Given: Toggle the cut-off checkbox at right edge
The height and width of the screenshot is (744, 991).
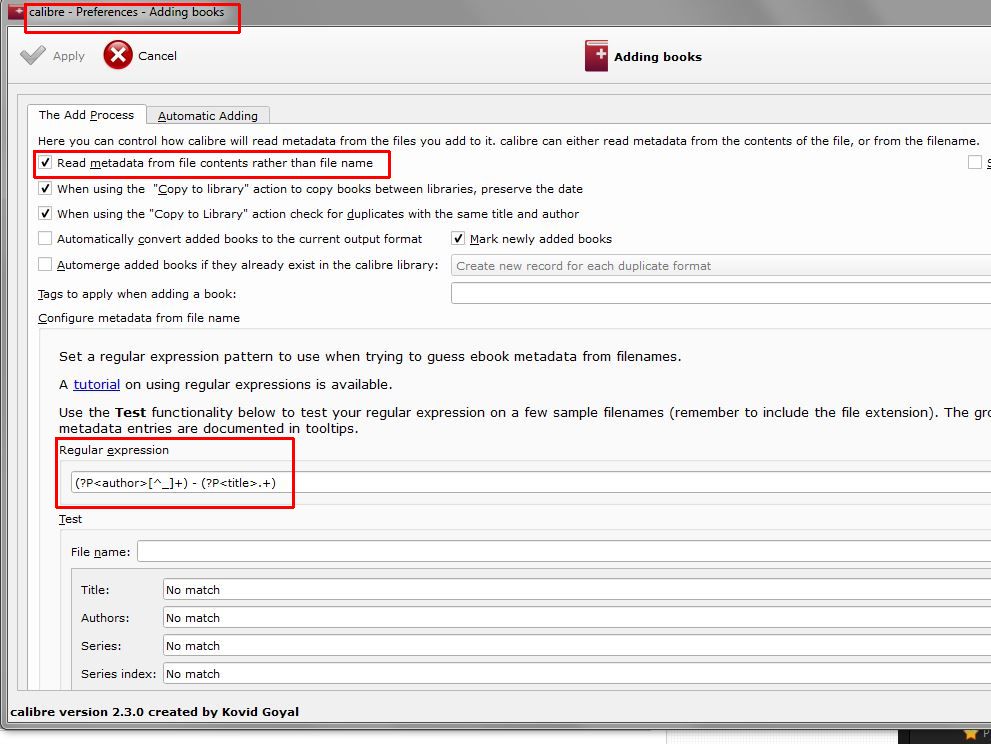Looking at the screenshot, I should tap(975, 162).
